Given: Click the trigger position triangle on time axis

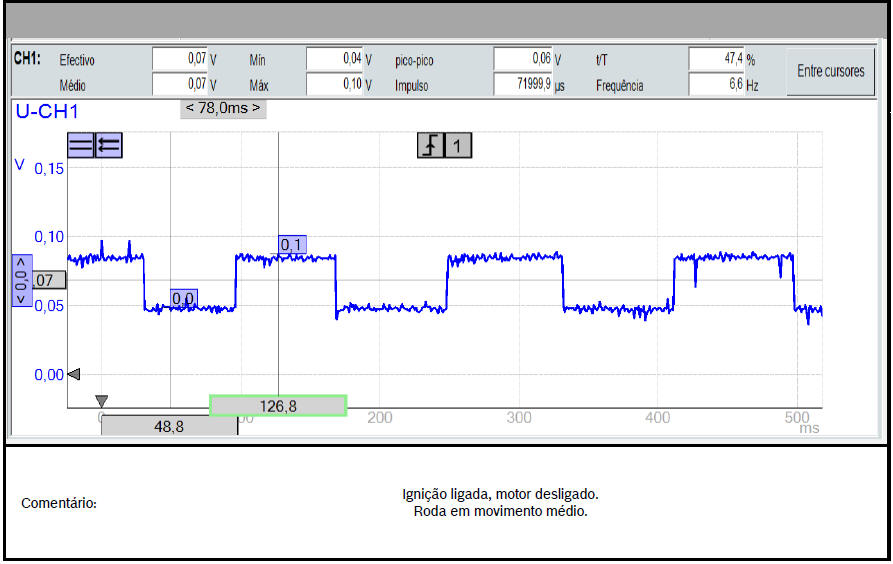Looking at the screenshot, I should (x=101, y=401).
